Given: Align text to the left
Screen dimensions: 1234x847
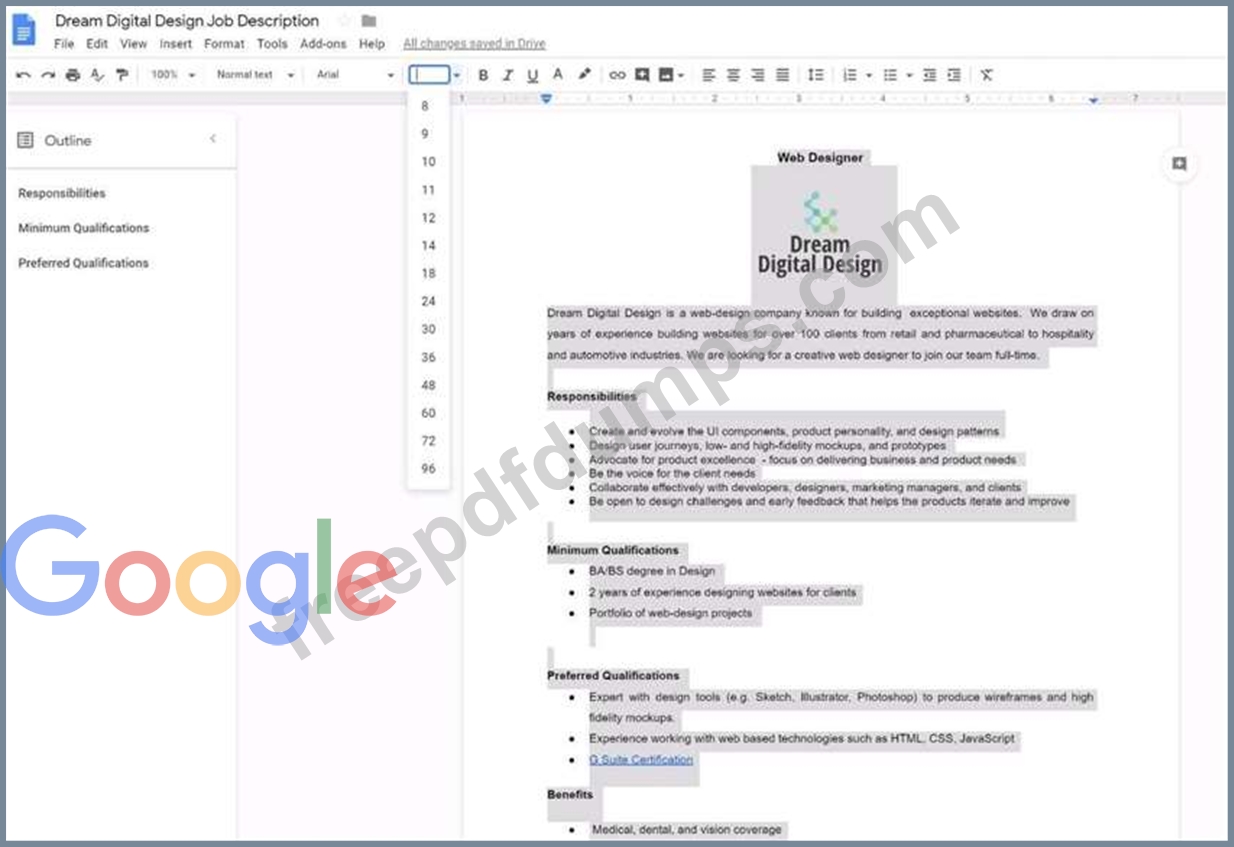Looking at the screenshot, I should coord(709,75).
